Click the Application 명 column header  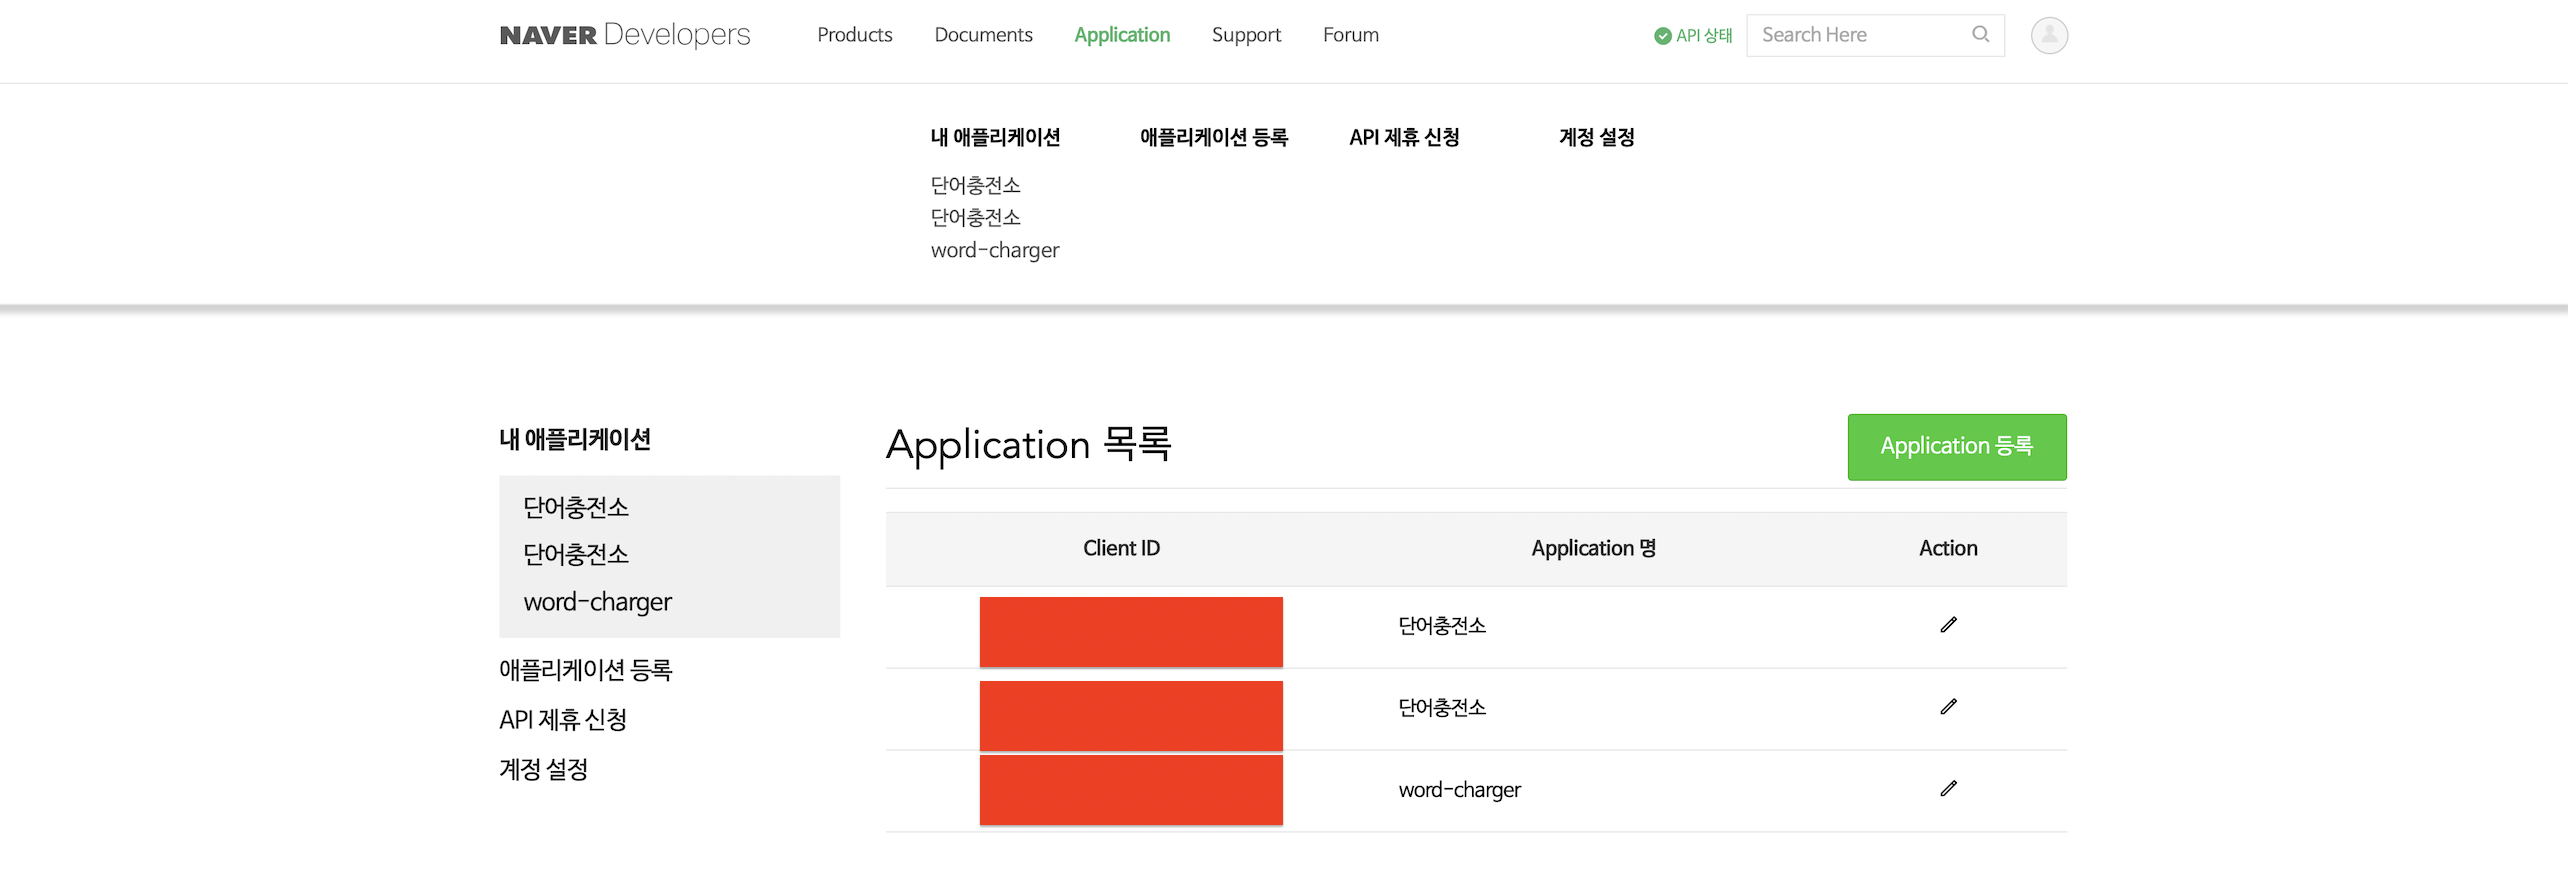1594,548
